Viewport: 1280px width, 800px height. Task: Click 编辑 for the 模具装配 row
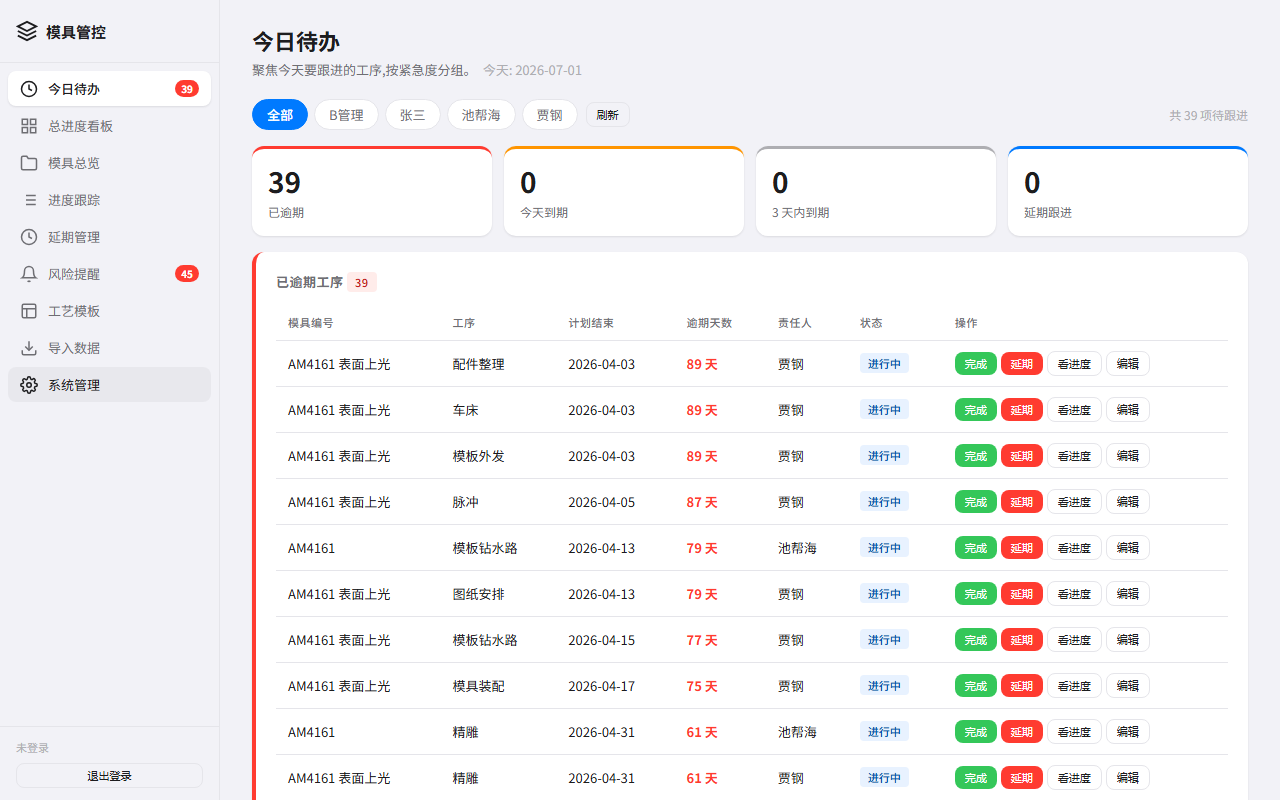click(1128, 686)
